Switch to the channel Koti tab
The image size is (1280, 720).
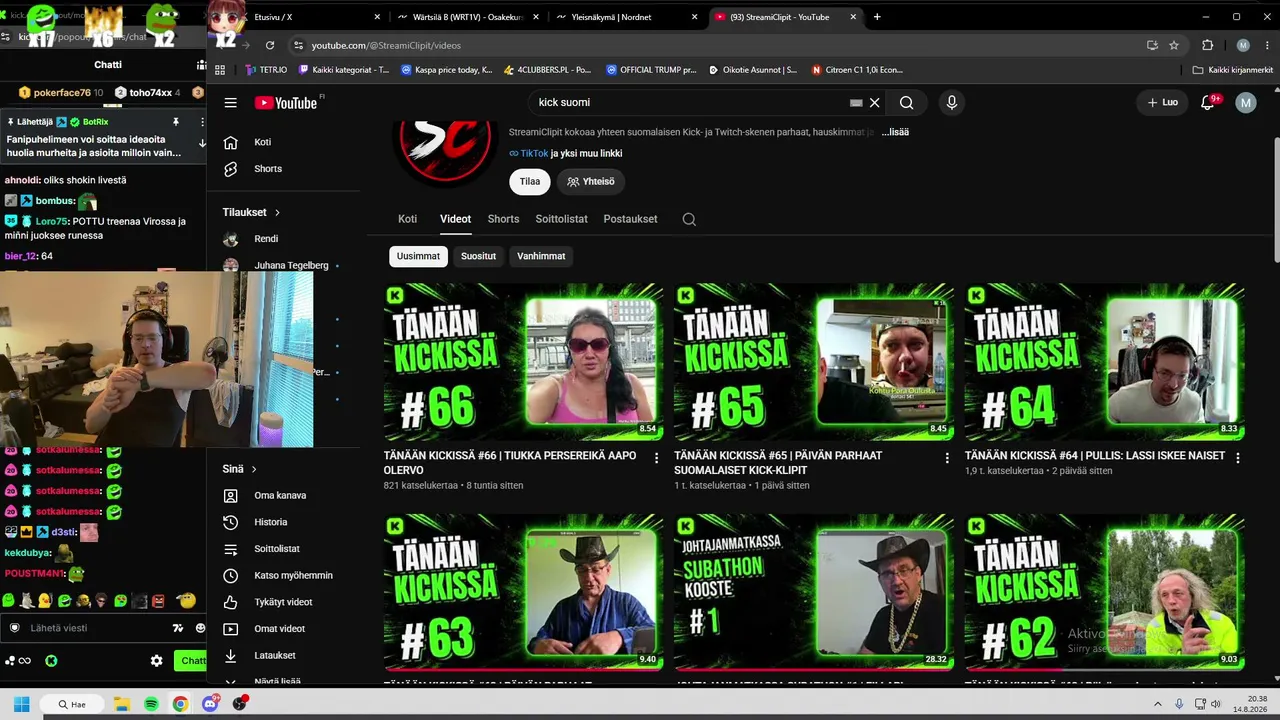(408, 219)
